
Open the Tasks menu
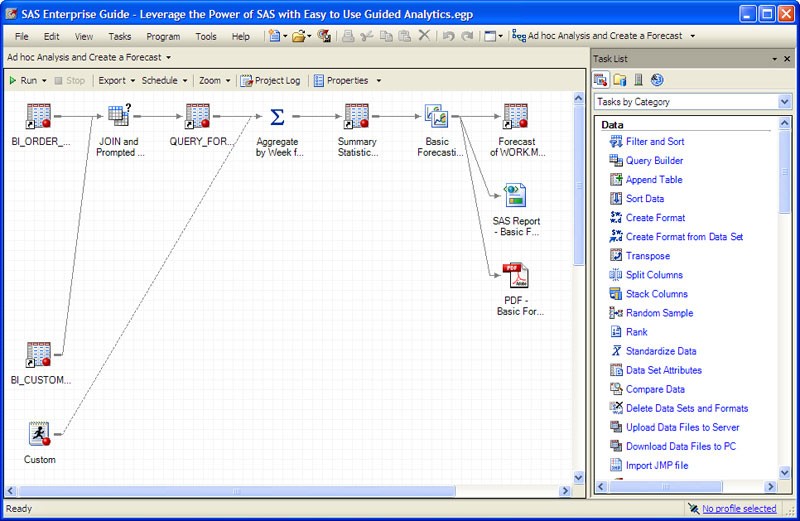[x=119, y=36]
